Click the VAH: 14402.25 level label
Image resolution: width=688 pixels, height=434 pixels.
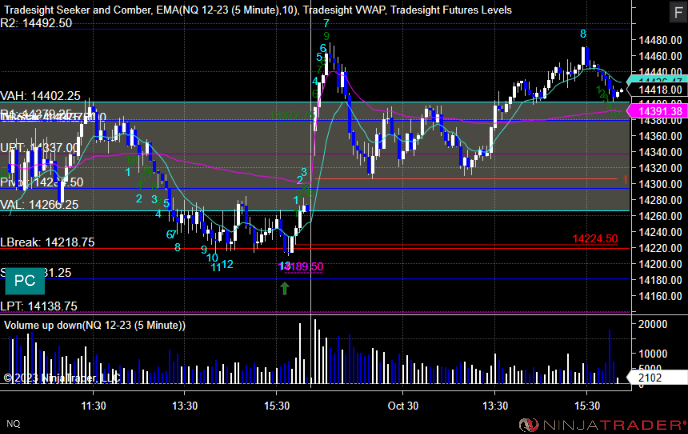[40, 96]
